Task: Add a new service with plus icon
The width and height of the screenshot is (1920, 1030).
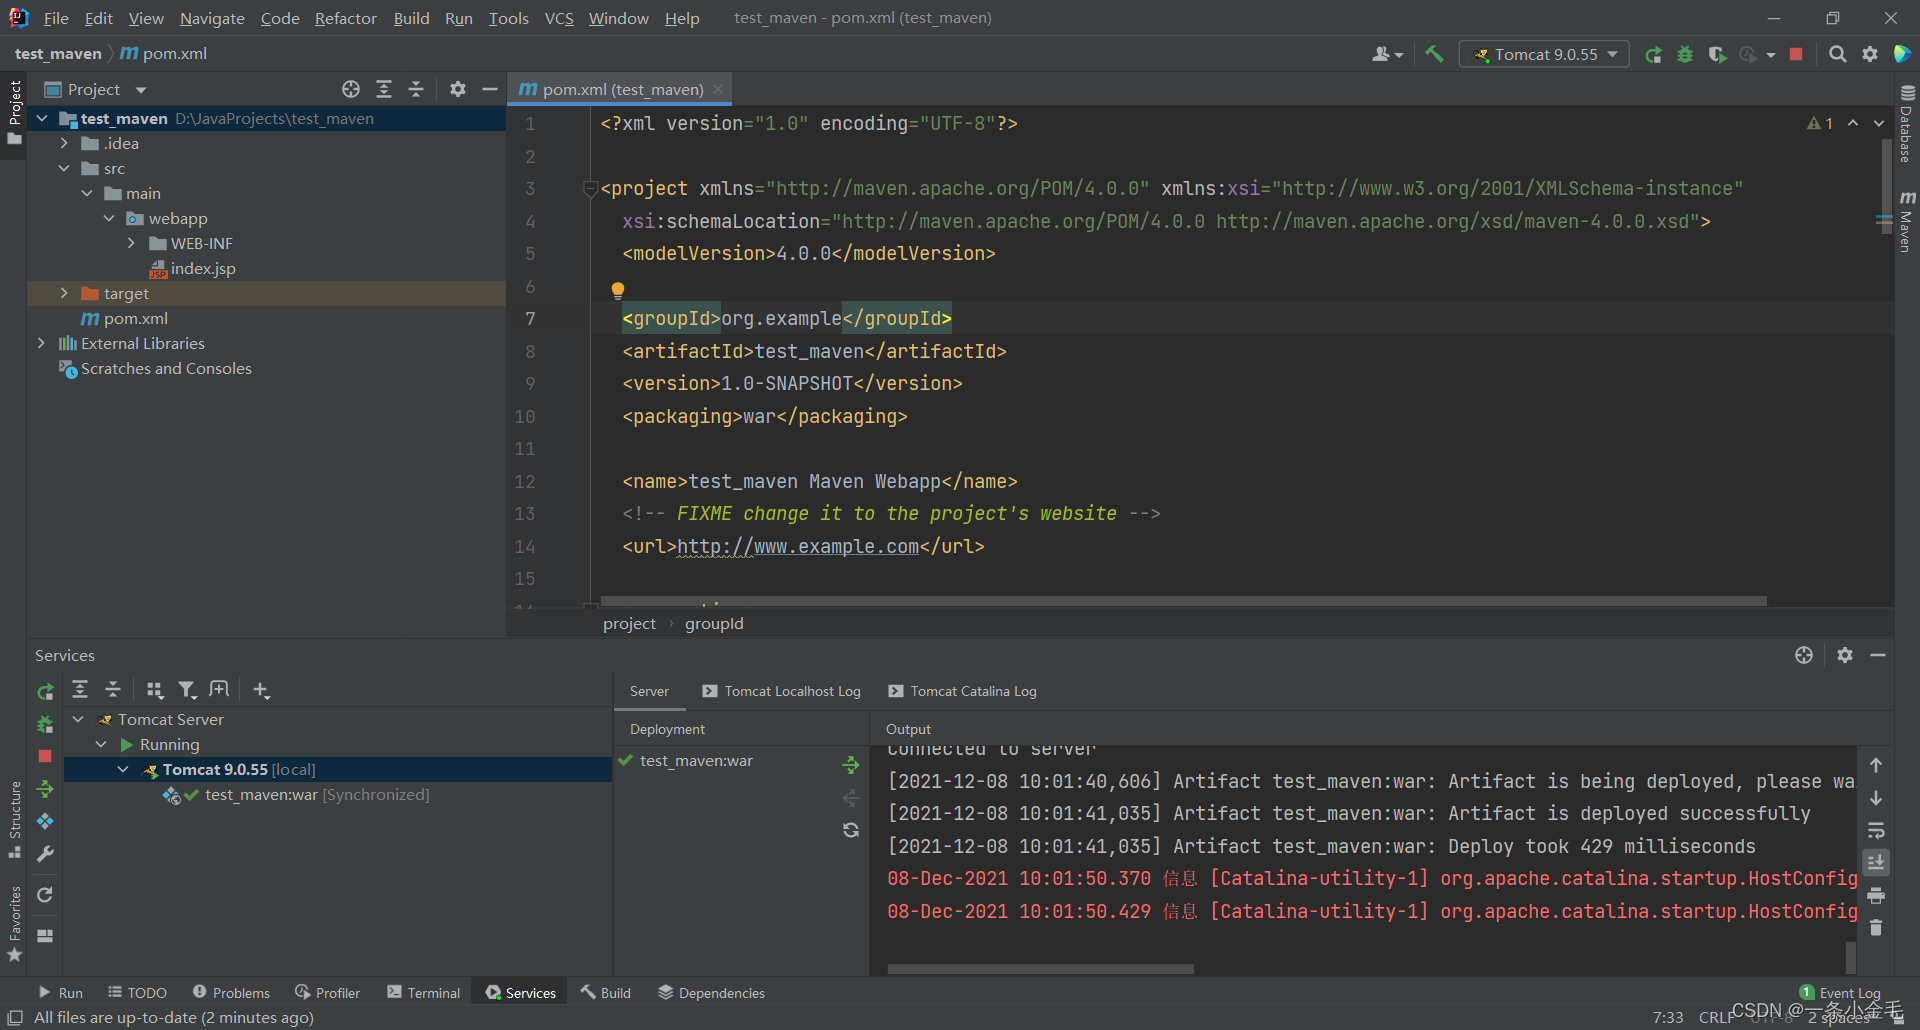Action: coord(261,689)
